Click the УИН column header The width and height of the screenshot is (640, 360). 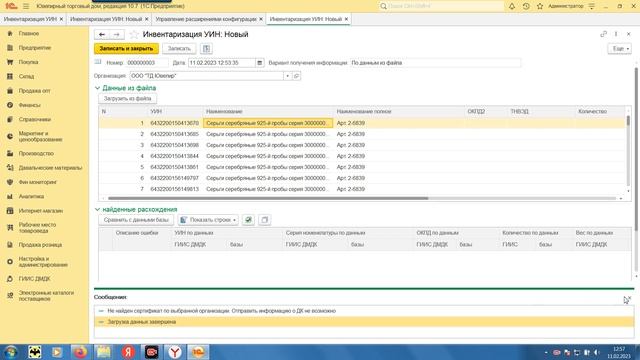point(175,111)
